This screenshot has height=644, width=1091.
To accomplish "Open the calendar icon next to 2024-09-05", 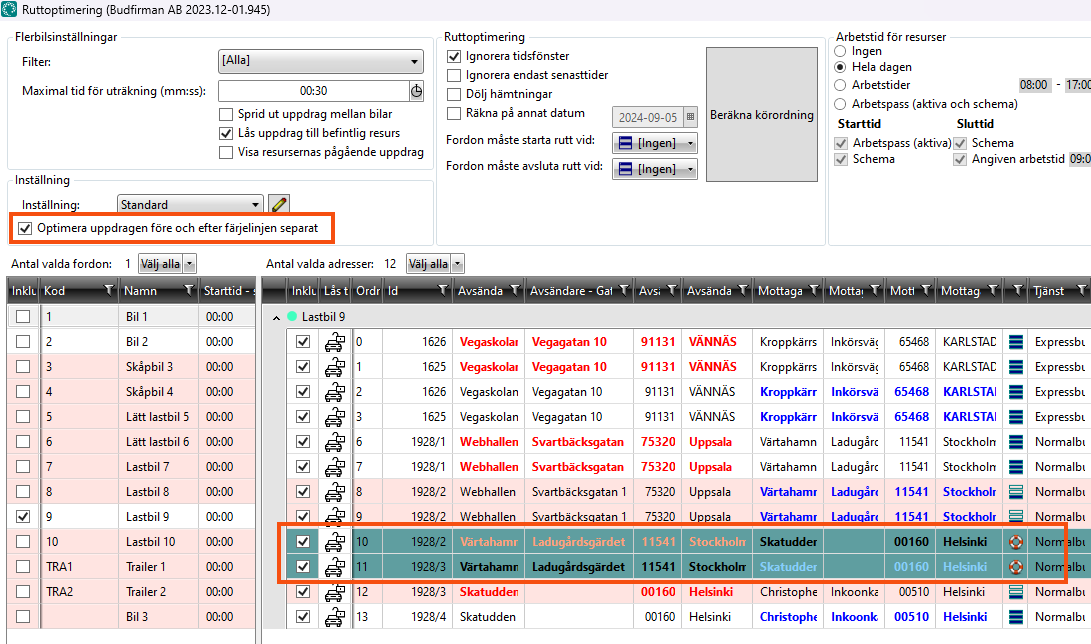I will (x=690, y=116).
